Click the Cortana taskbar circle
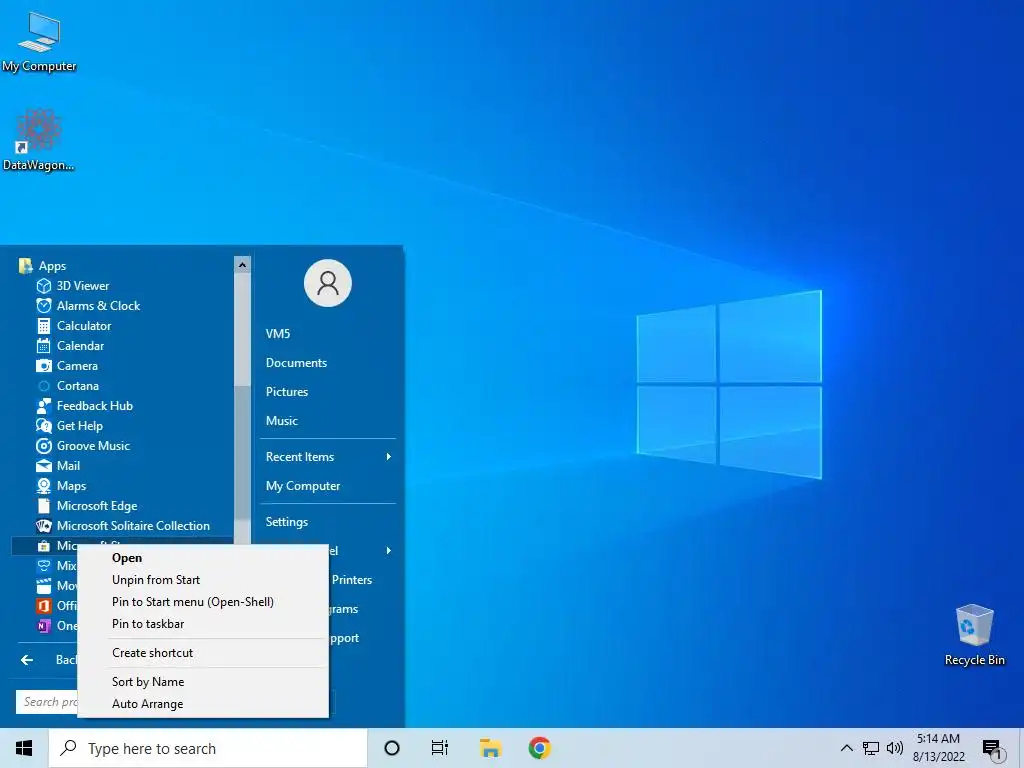Image resolution: width=1024 pixels, height=768 pixels. (x=392, y=748)
